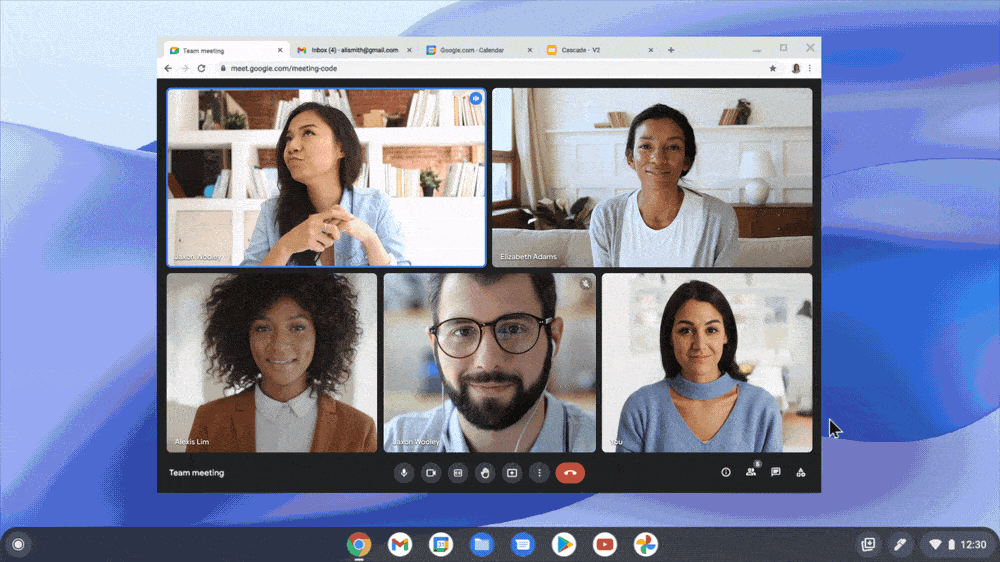
Task: Open the in-call chat panel
Action: (x=776, y=472)
